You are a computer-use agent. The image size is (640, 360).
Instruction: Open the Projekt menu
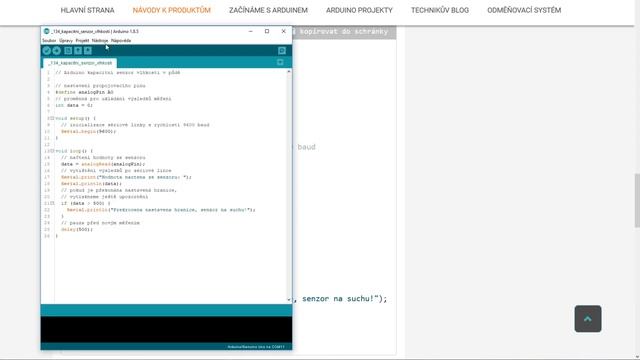tap(82, 41)
